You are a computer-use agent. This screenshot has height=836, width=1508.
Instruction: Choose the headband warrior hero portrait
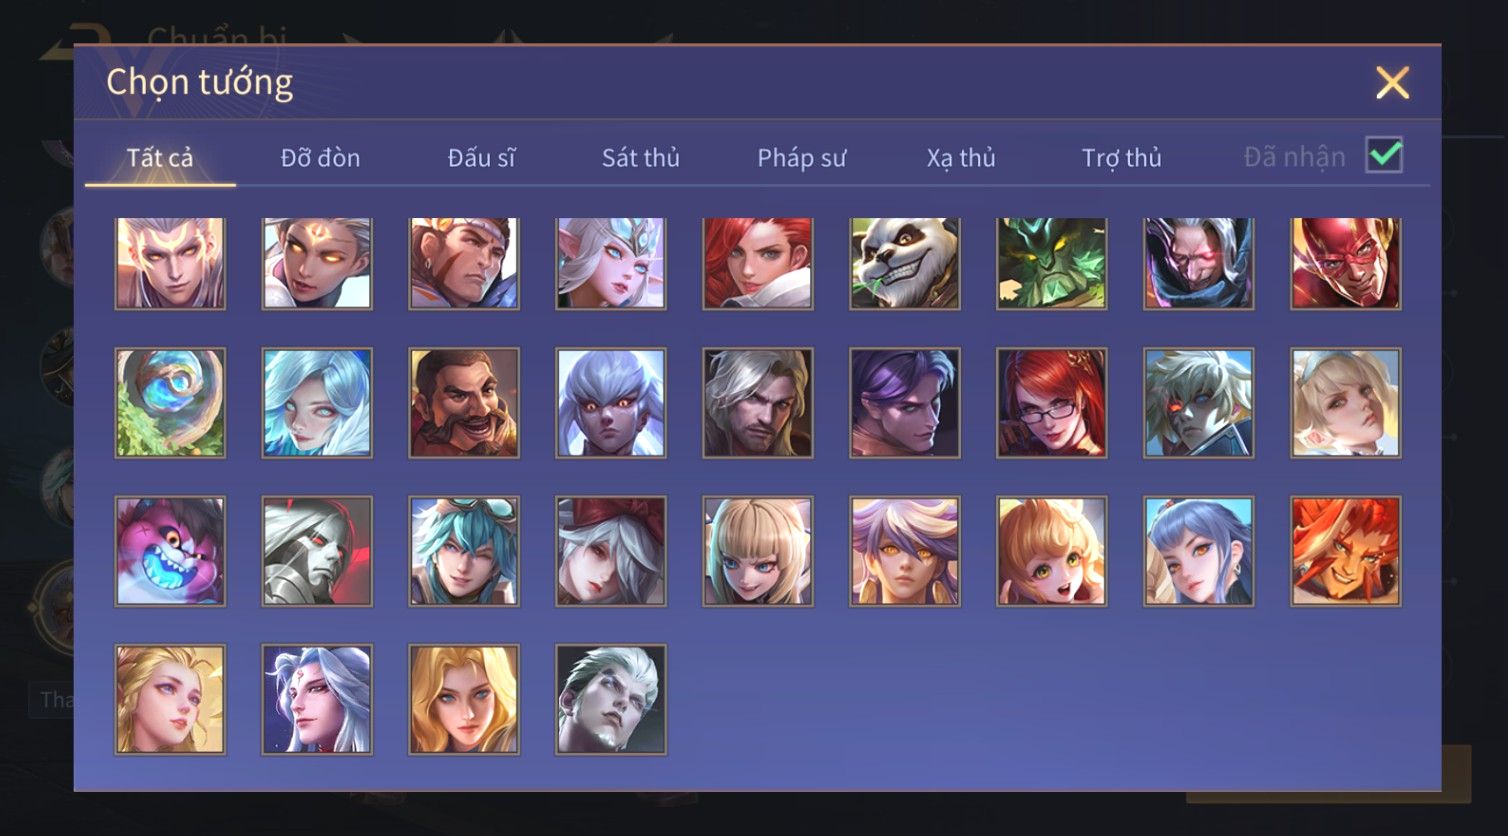click(x=464, y=263)
